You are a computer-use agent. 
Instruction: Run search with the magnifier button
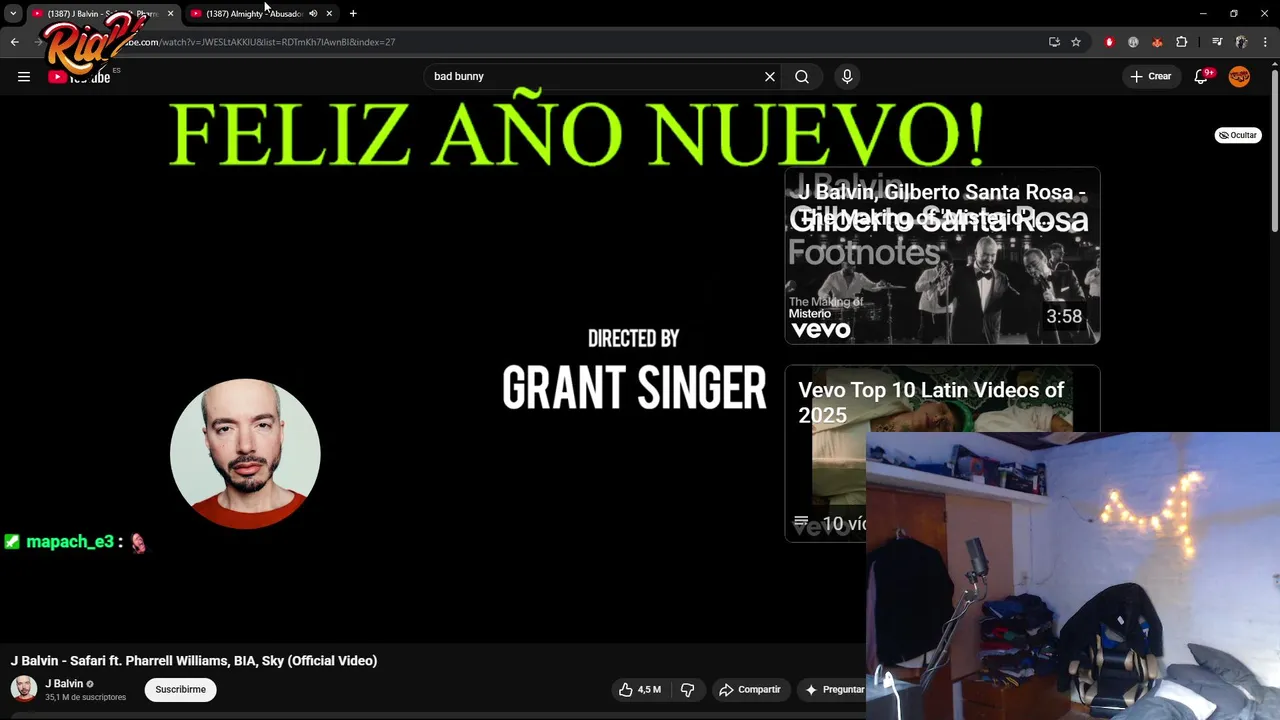[x=802, y=76]
